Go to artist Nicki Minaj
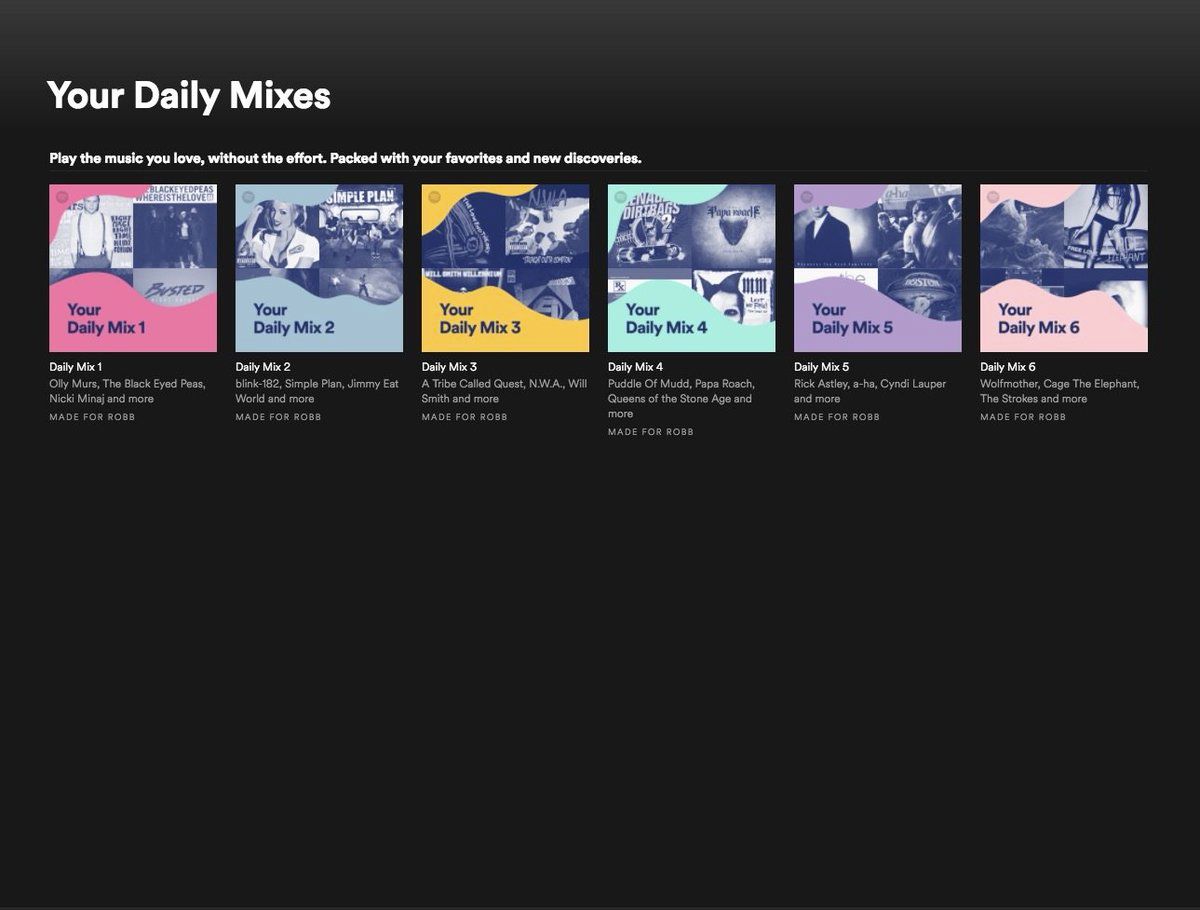Image resolution: width=1200 pixels, height=910 pixels. click(x=76, y=399)
